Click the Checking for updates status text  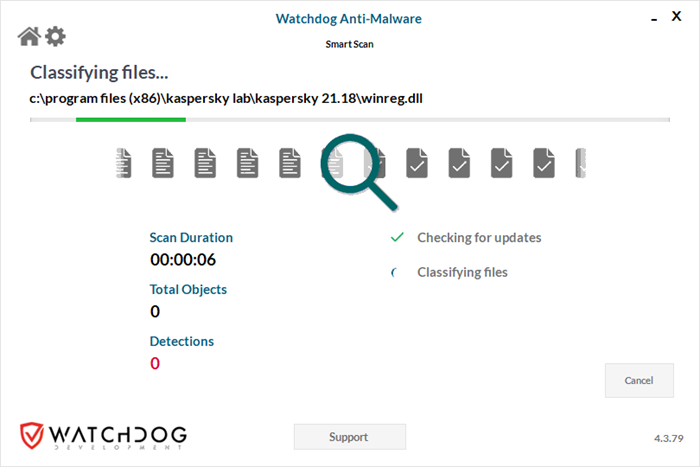[x=479, y=238]
